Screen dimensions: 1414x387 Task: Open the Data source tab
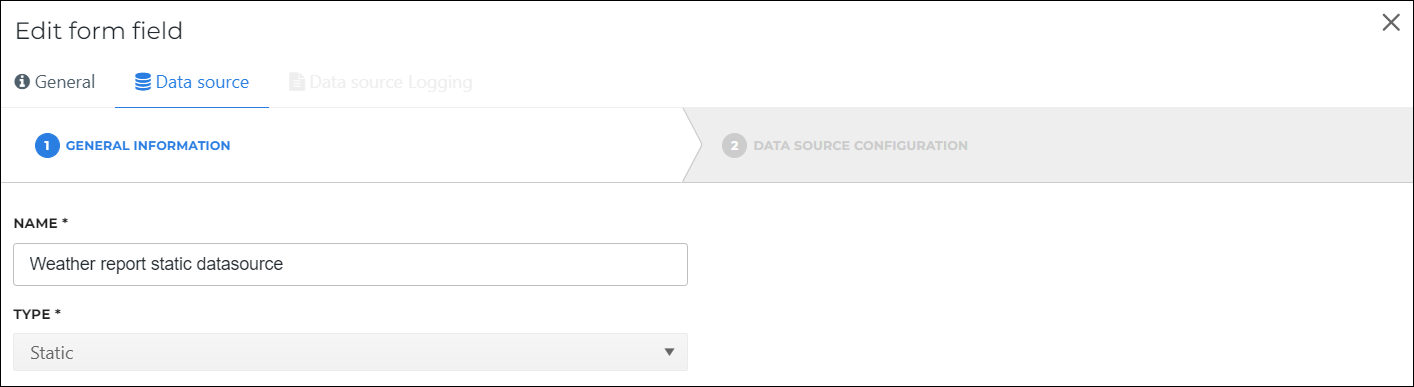(x=192, y=82)
